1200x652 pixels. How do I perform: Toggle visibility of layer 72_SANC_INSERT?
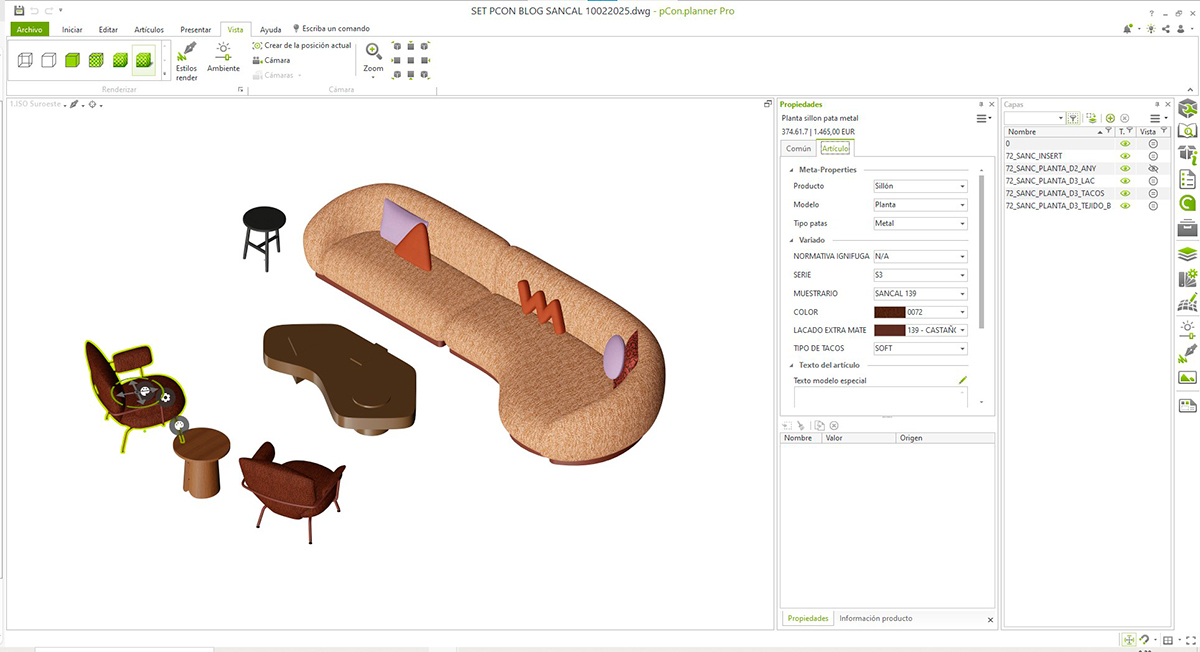tap(1125, 156)
